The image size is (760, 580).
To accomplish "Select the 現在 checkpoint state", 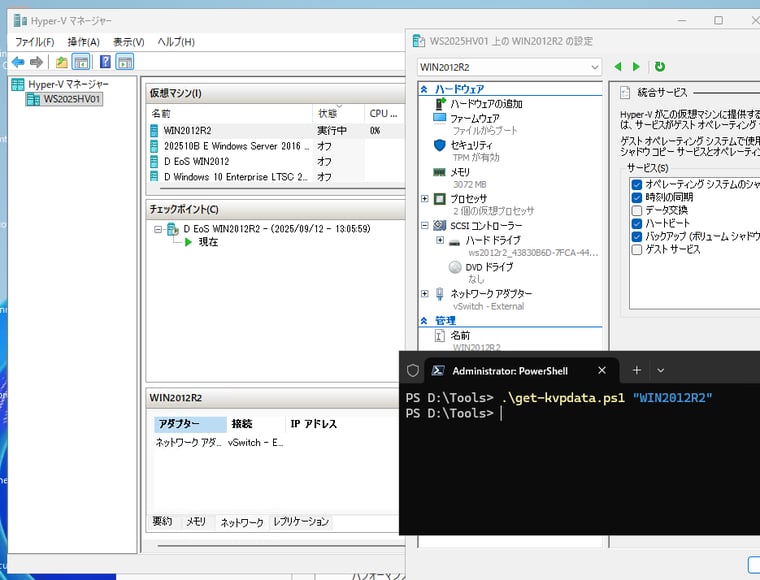I will [208, 242].
